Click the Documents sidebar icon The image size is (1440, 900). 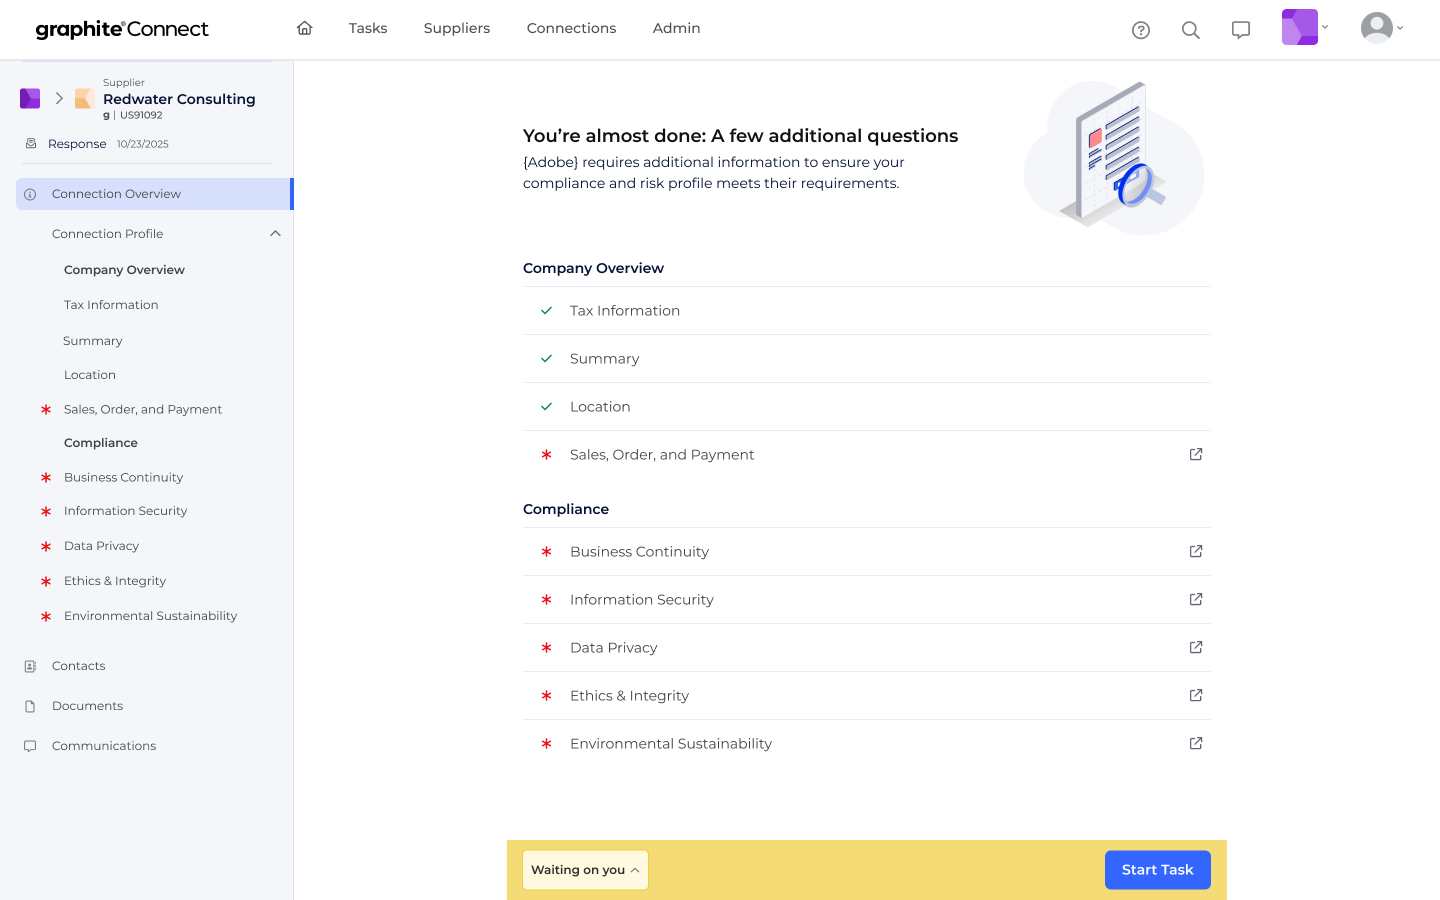tap(30, 706)
